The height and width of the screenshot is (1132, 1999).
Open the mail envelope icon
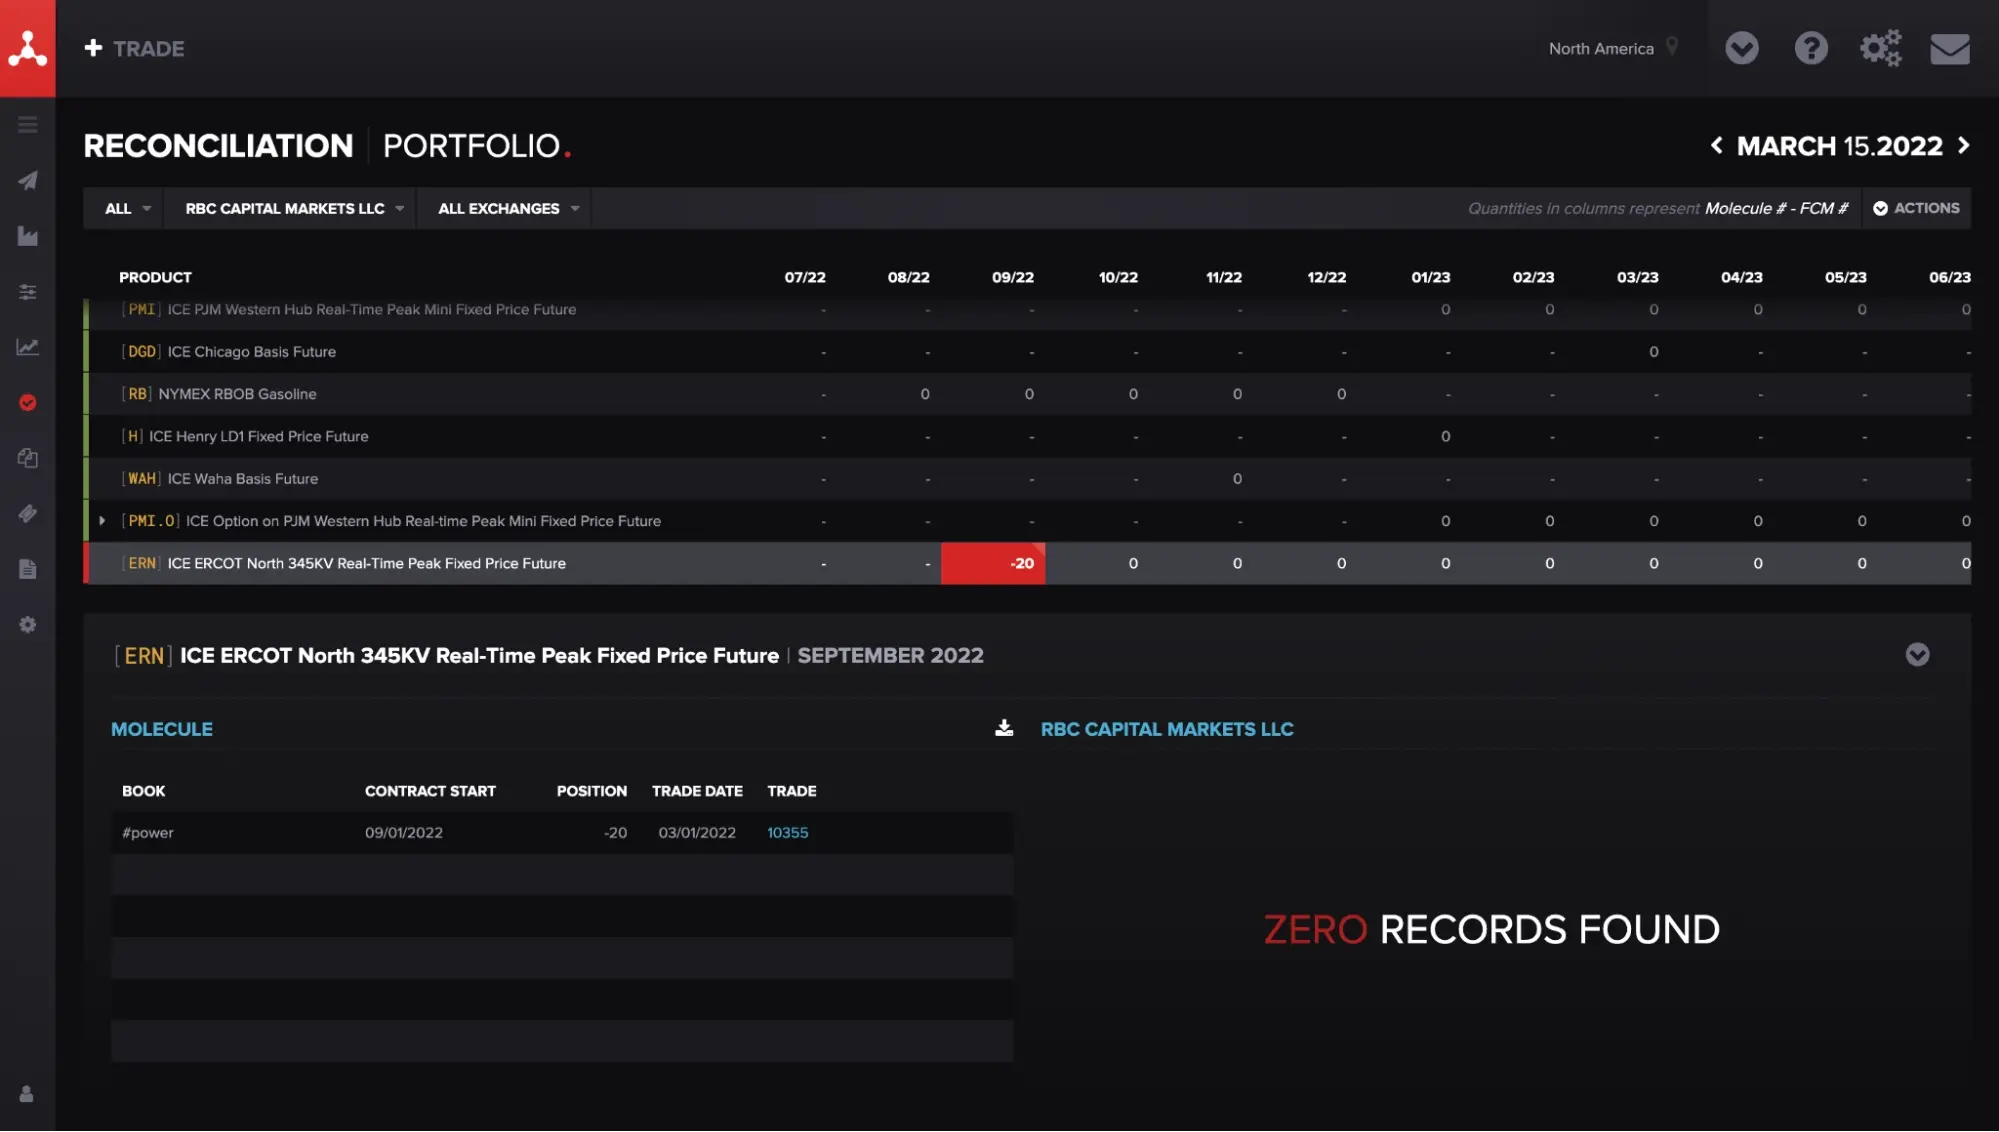[x=1950, y=48]
